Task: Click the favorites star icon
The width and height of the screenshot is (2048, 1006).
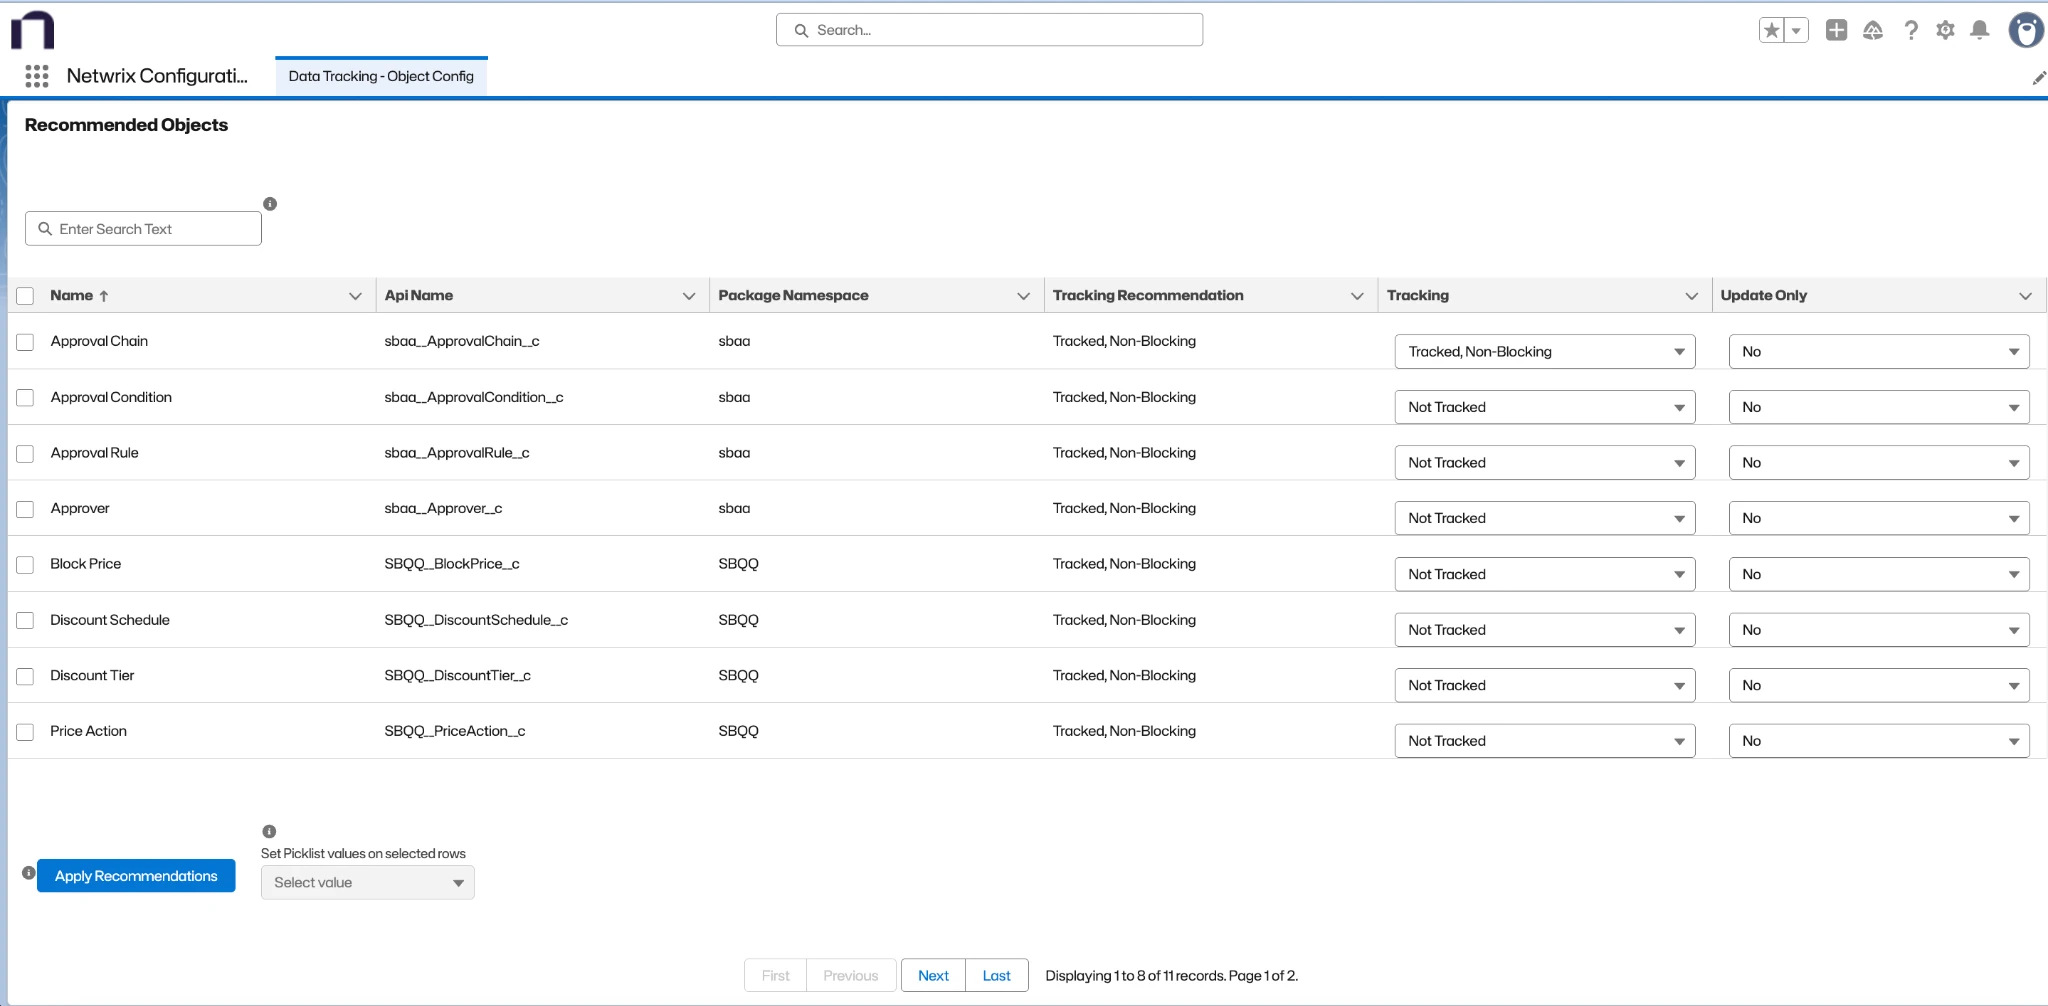Action: pyautogui.click(x=1771, y=29)
